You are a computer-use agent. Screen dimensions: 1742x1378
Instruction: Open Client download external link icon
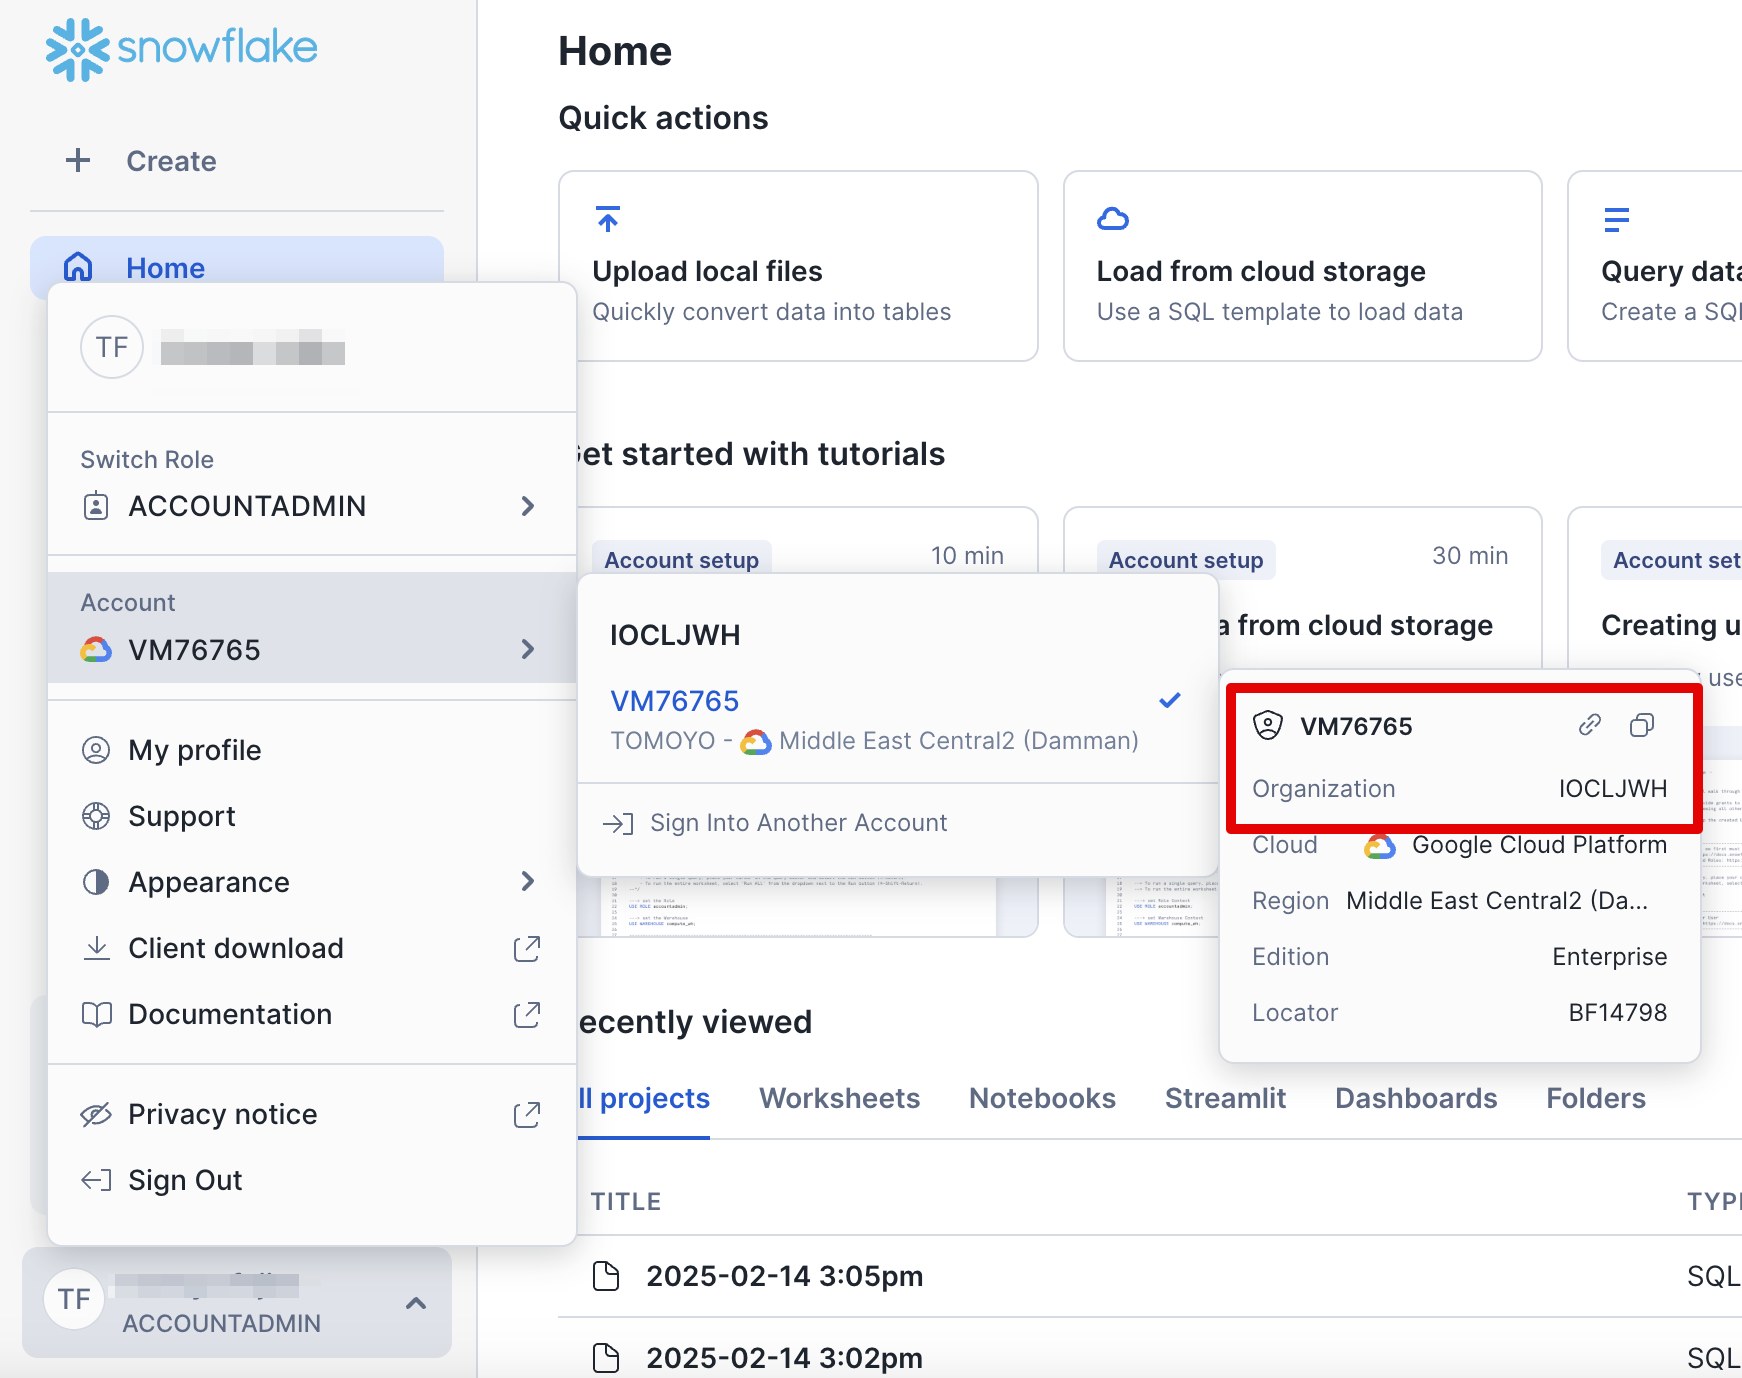click(x=526, y=948)
